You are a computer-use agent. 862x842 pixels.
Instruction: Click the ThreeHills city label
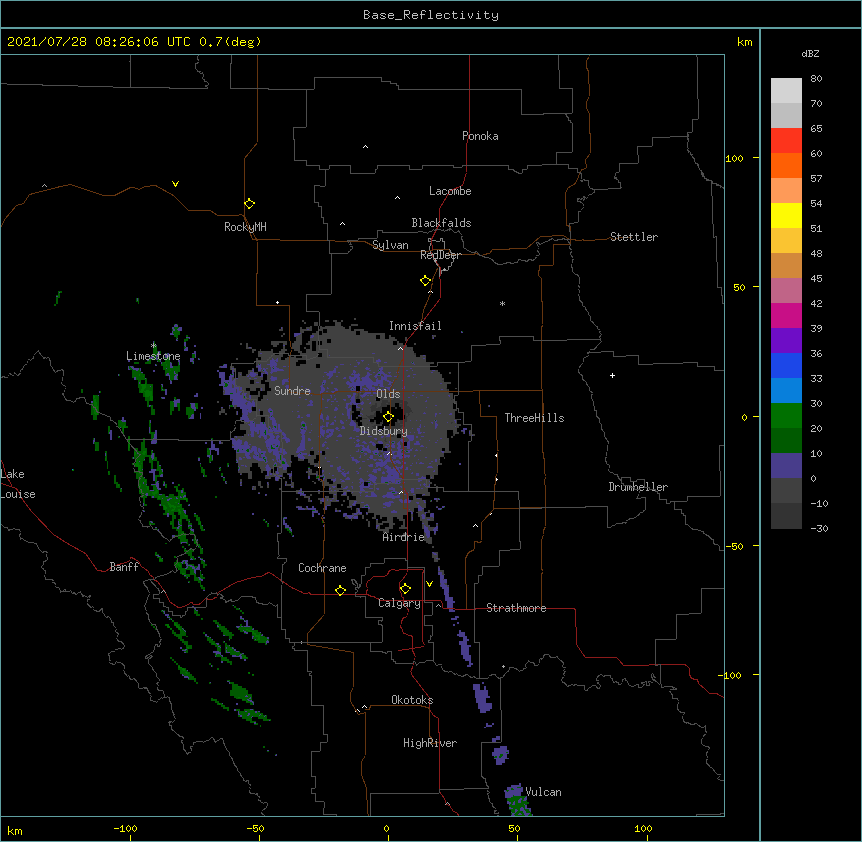pyautogui.click(x=534, y=418)
